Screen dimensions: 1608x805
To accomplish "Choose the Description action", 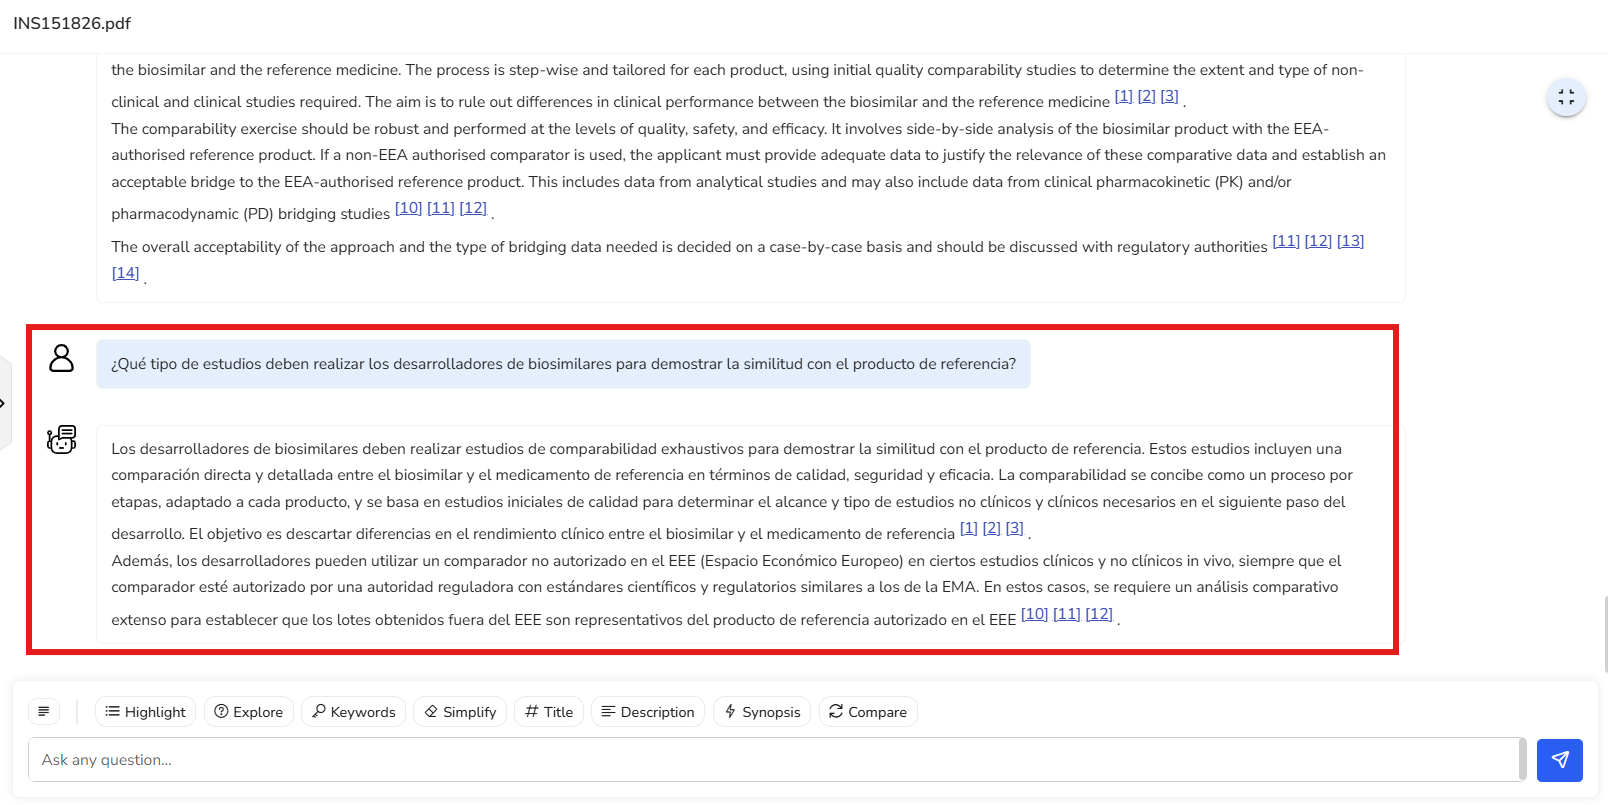I will [x=647, y=712].
